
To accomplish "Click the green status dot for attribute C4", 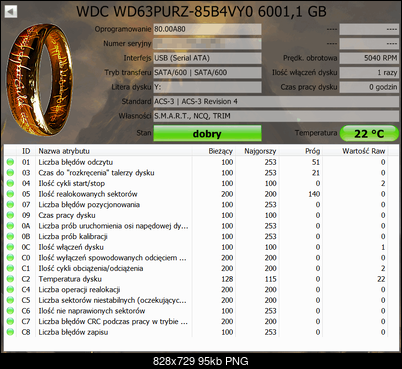I will click(10, 290).
